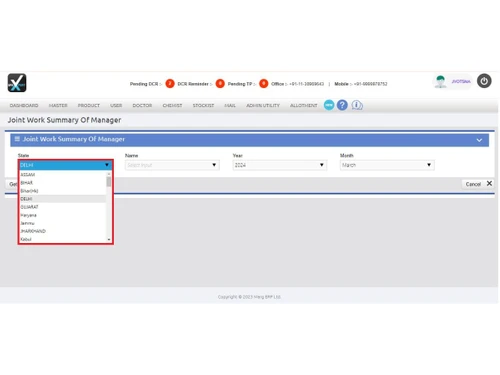
Task: Click the Pending DCR red count badge
Action: [x=170, y=83]
